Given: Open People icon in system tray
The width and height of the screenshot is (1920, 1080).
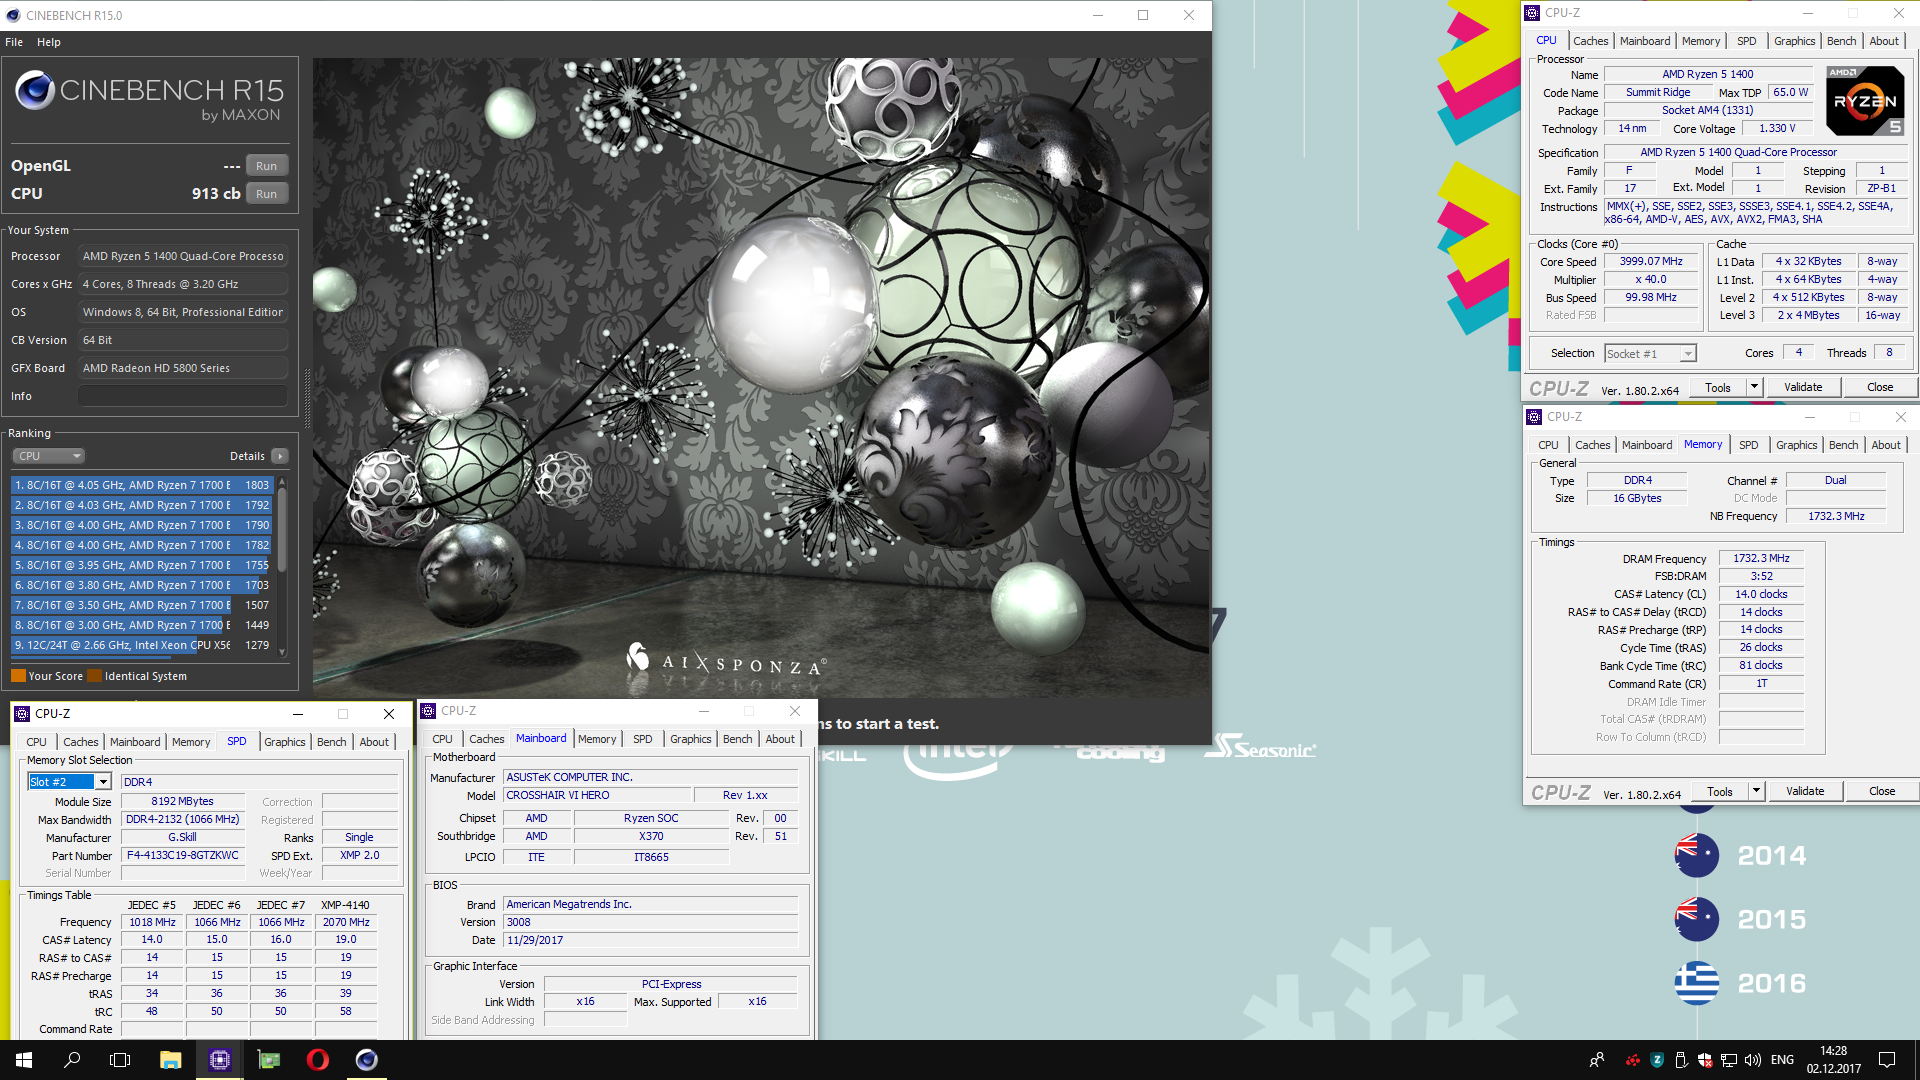Looking at the screenshot, I should point(1596,1060).
